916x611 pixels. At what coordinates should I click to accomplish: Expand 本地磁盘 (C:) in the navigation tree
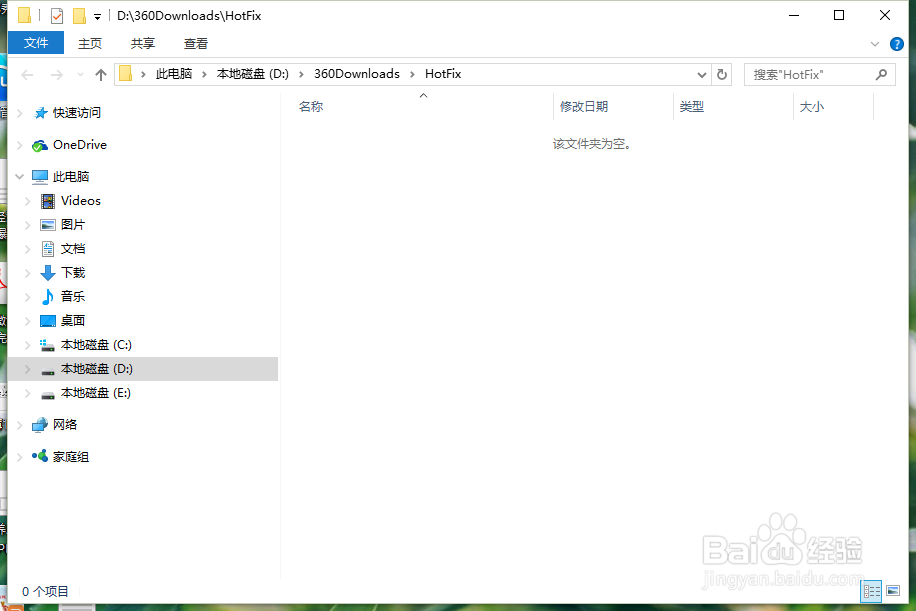30,344
